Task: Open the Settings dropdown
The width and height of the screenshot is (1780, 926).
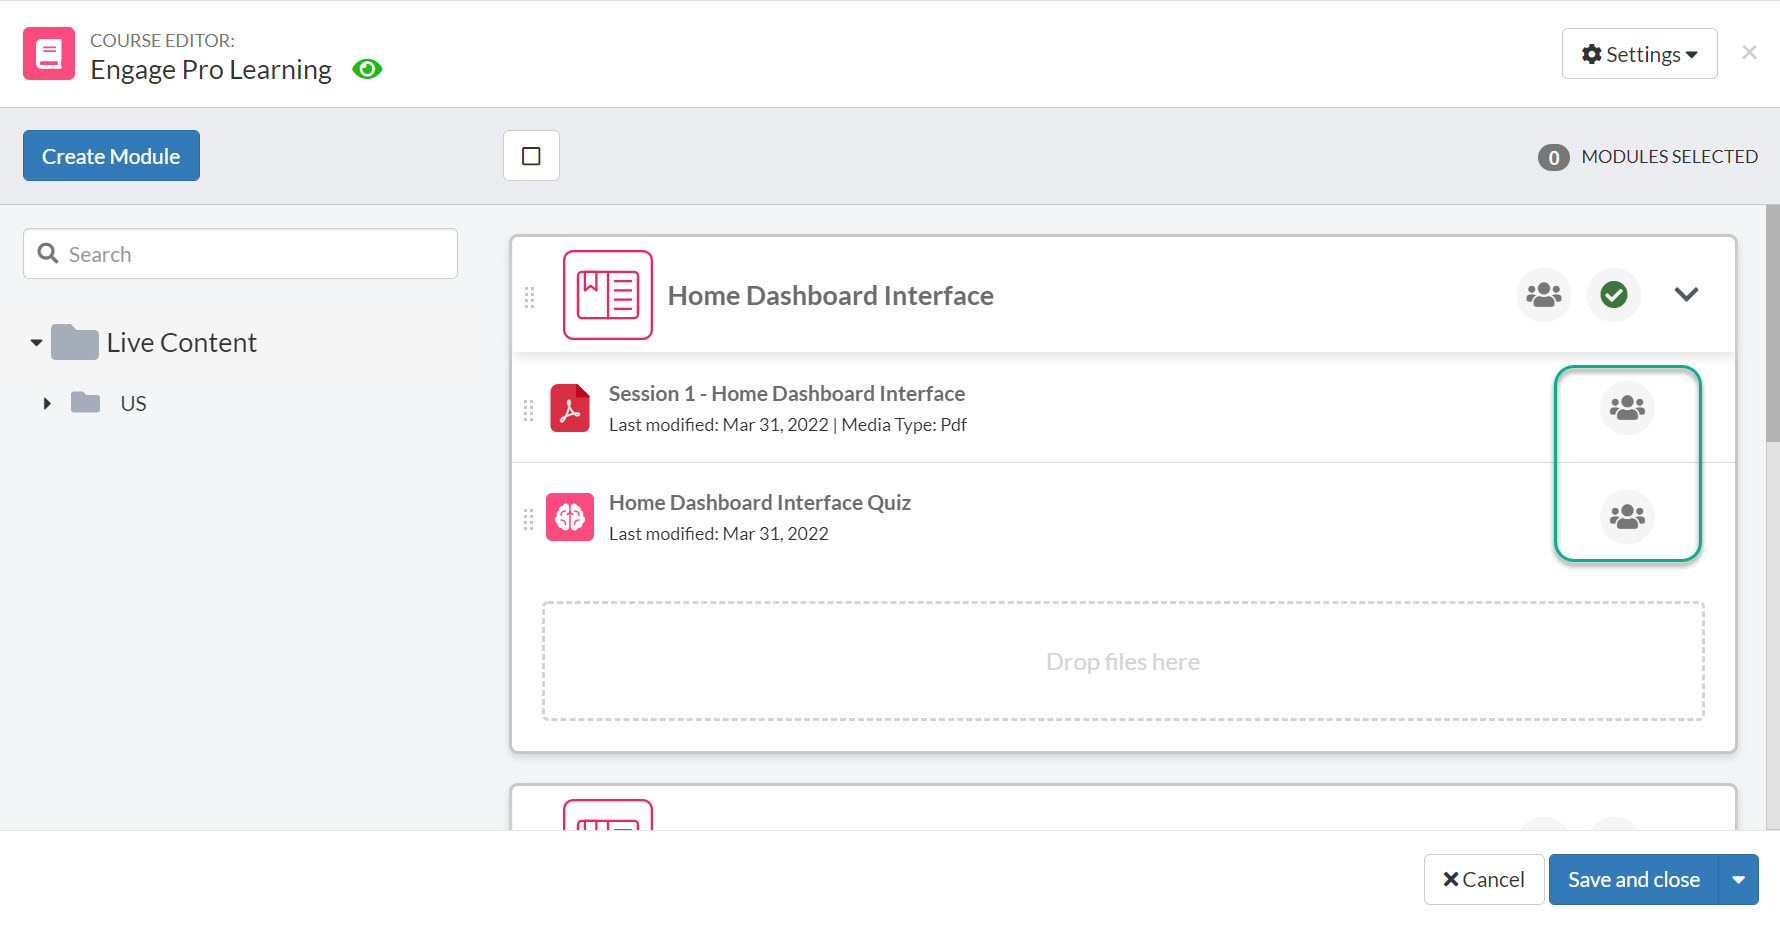Action: [x=1639, y=54]
